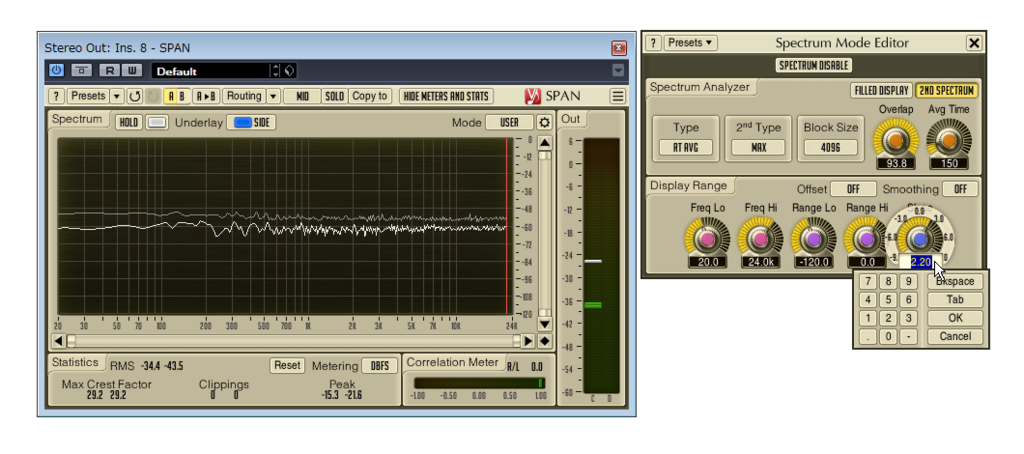Click HIDE METERS AND STATS button
Viewport: 1024px width, 454px height.
pos(446,96)
